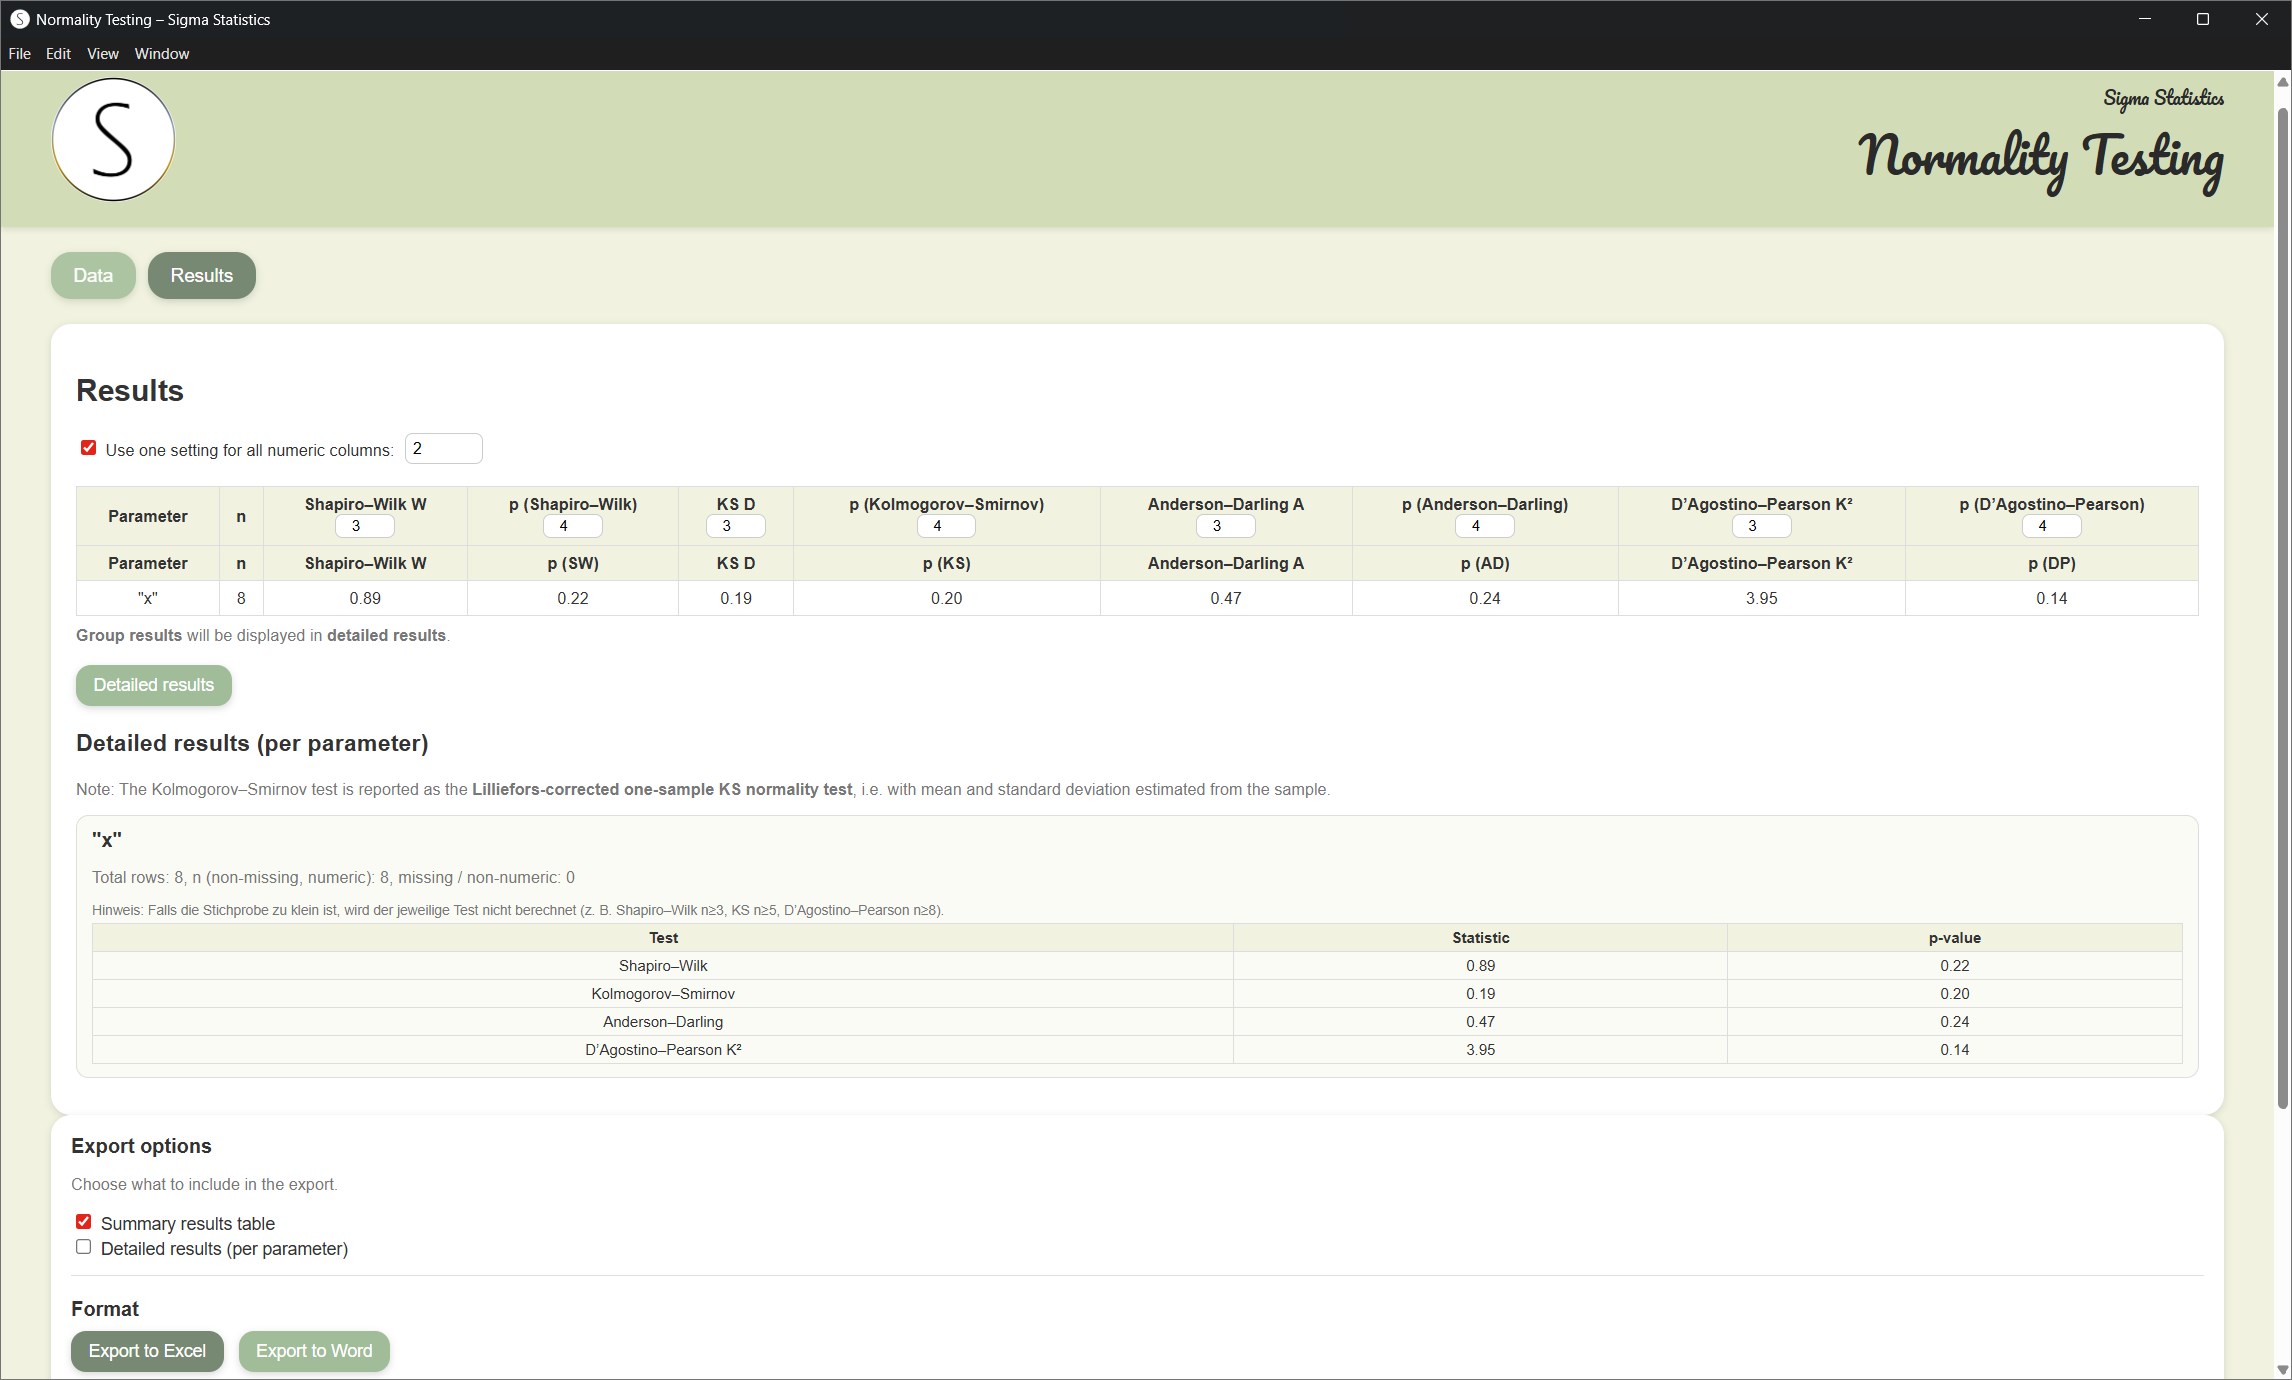Click the Sigma Statistics round S logo
Image resolution: width=2292 pixels, height=1380 pixels.
[x=113, y=140]
